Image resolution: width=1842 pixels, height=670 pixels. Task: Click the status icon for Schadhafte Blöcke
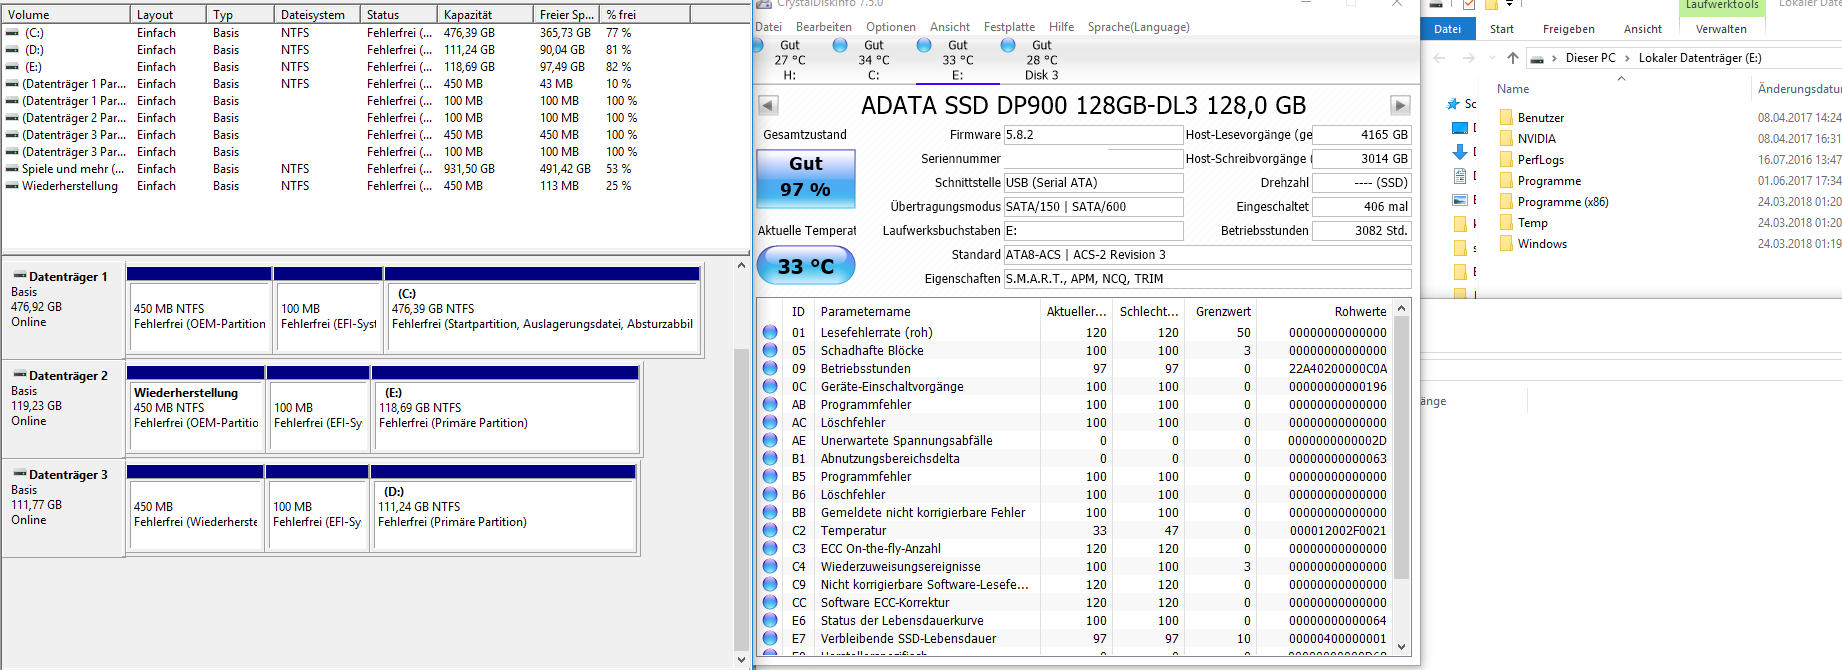pyautogui.click(x=770, y=350)
